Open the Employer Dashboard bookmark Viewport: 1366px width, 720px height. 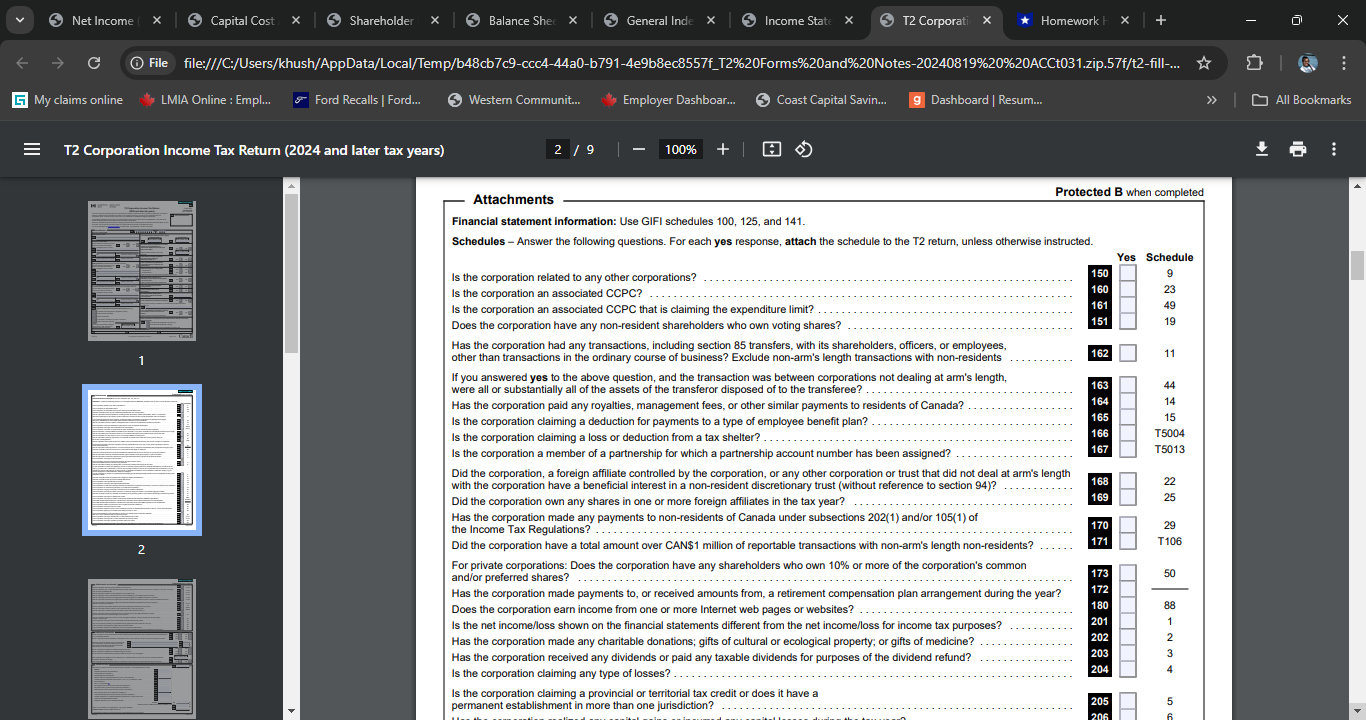[670, 100]
